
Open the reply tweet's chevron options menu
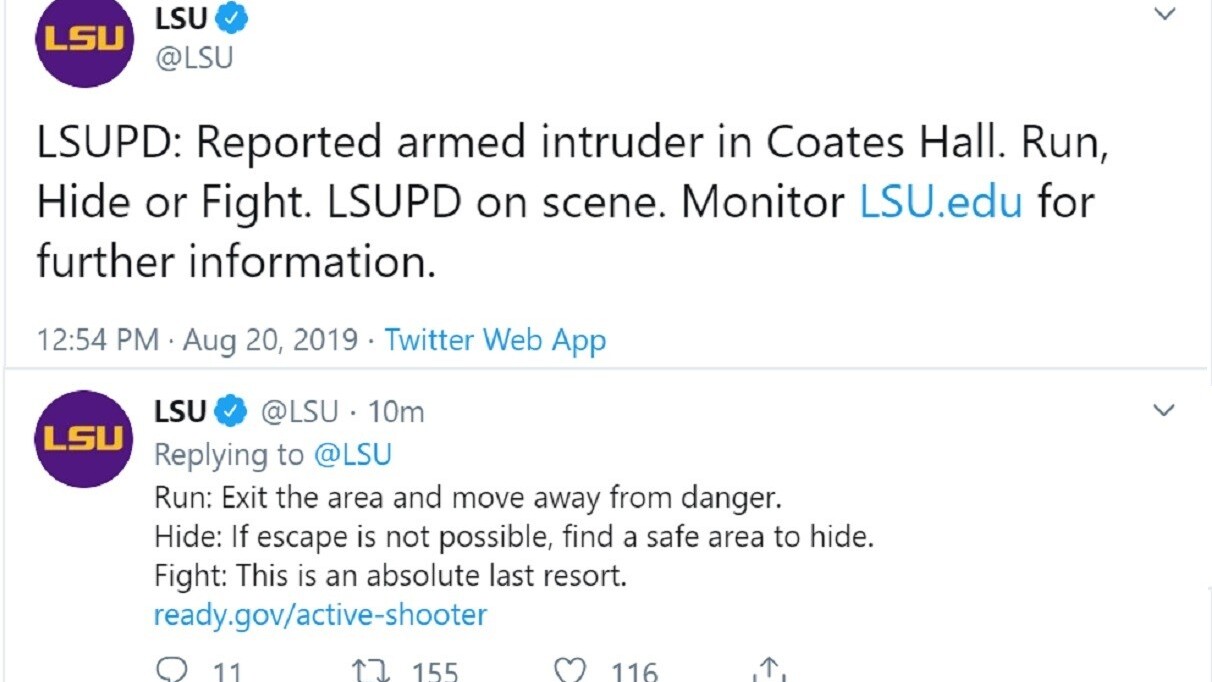pos(1164,410)
